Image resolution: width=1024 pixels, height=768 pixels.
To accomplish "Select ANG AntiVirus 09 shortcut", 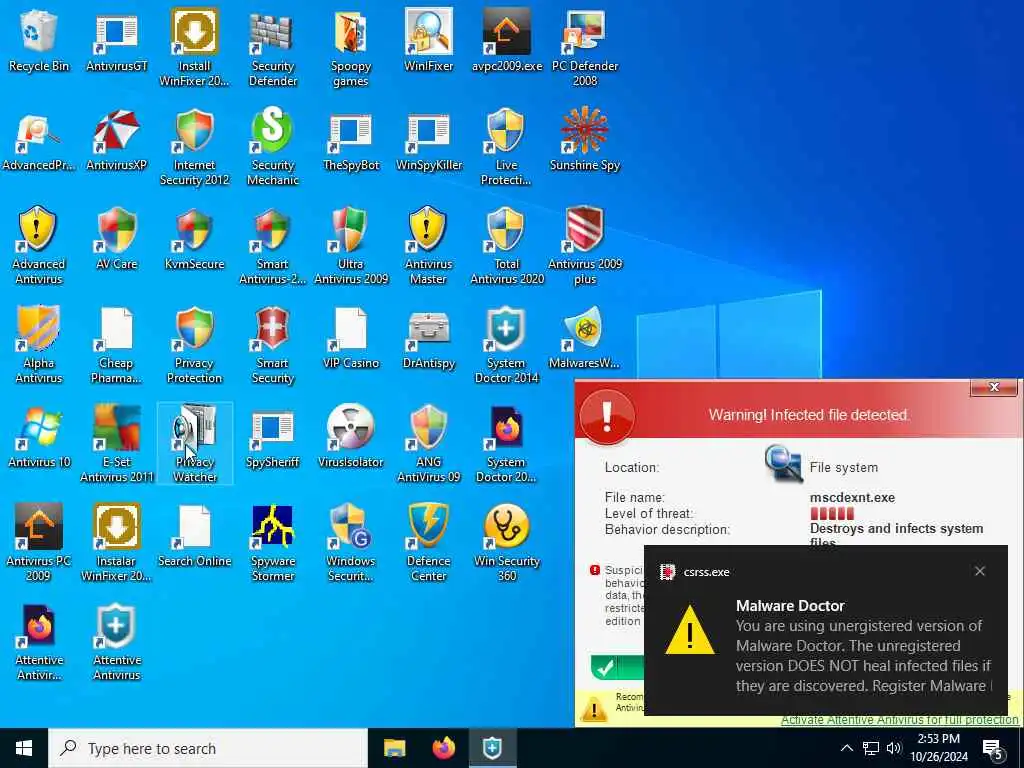I will coord(428,445).
